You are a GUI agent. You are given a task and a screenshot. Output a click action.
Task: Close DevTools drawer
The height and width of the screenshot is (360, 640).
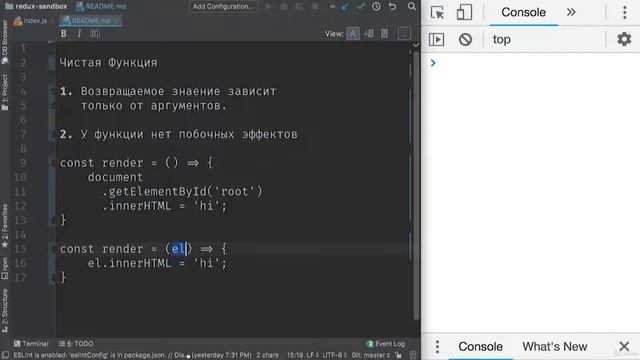pos(624,347)
